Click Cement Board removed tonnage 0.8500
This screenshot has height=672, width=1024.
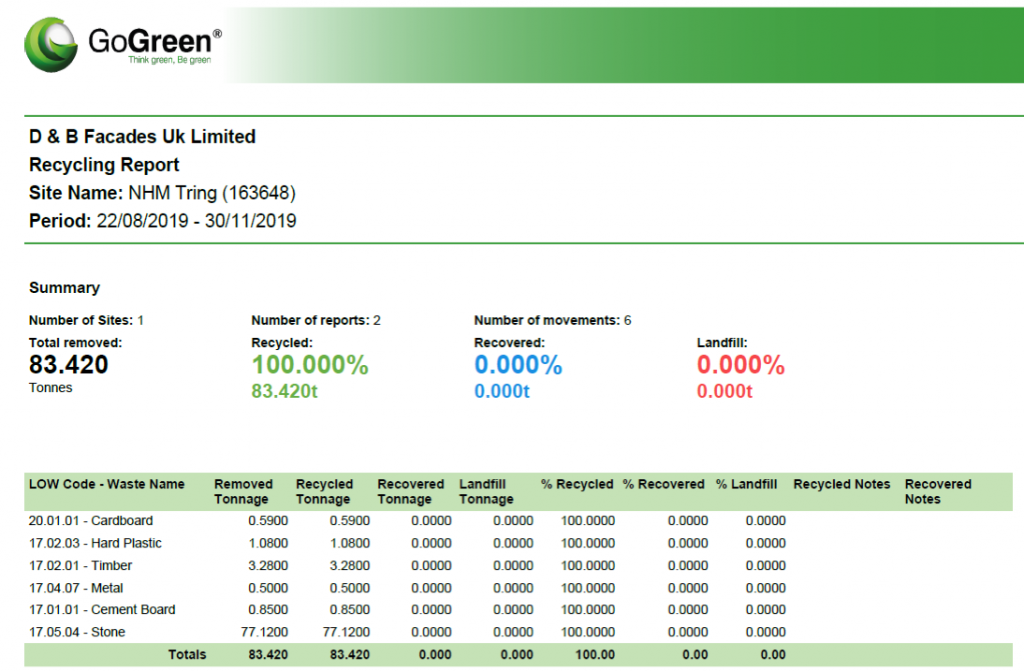pyautogui.click(x=268, y=609)
